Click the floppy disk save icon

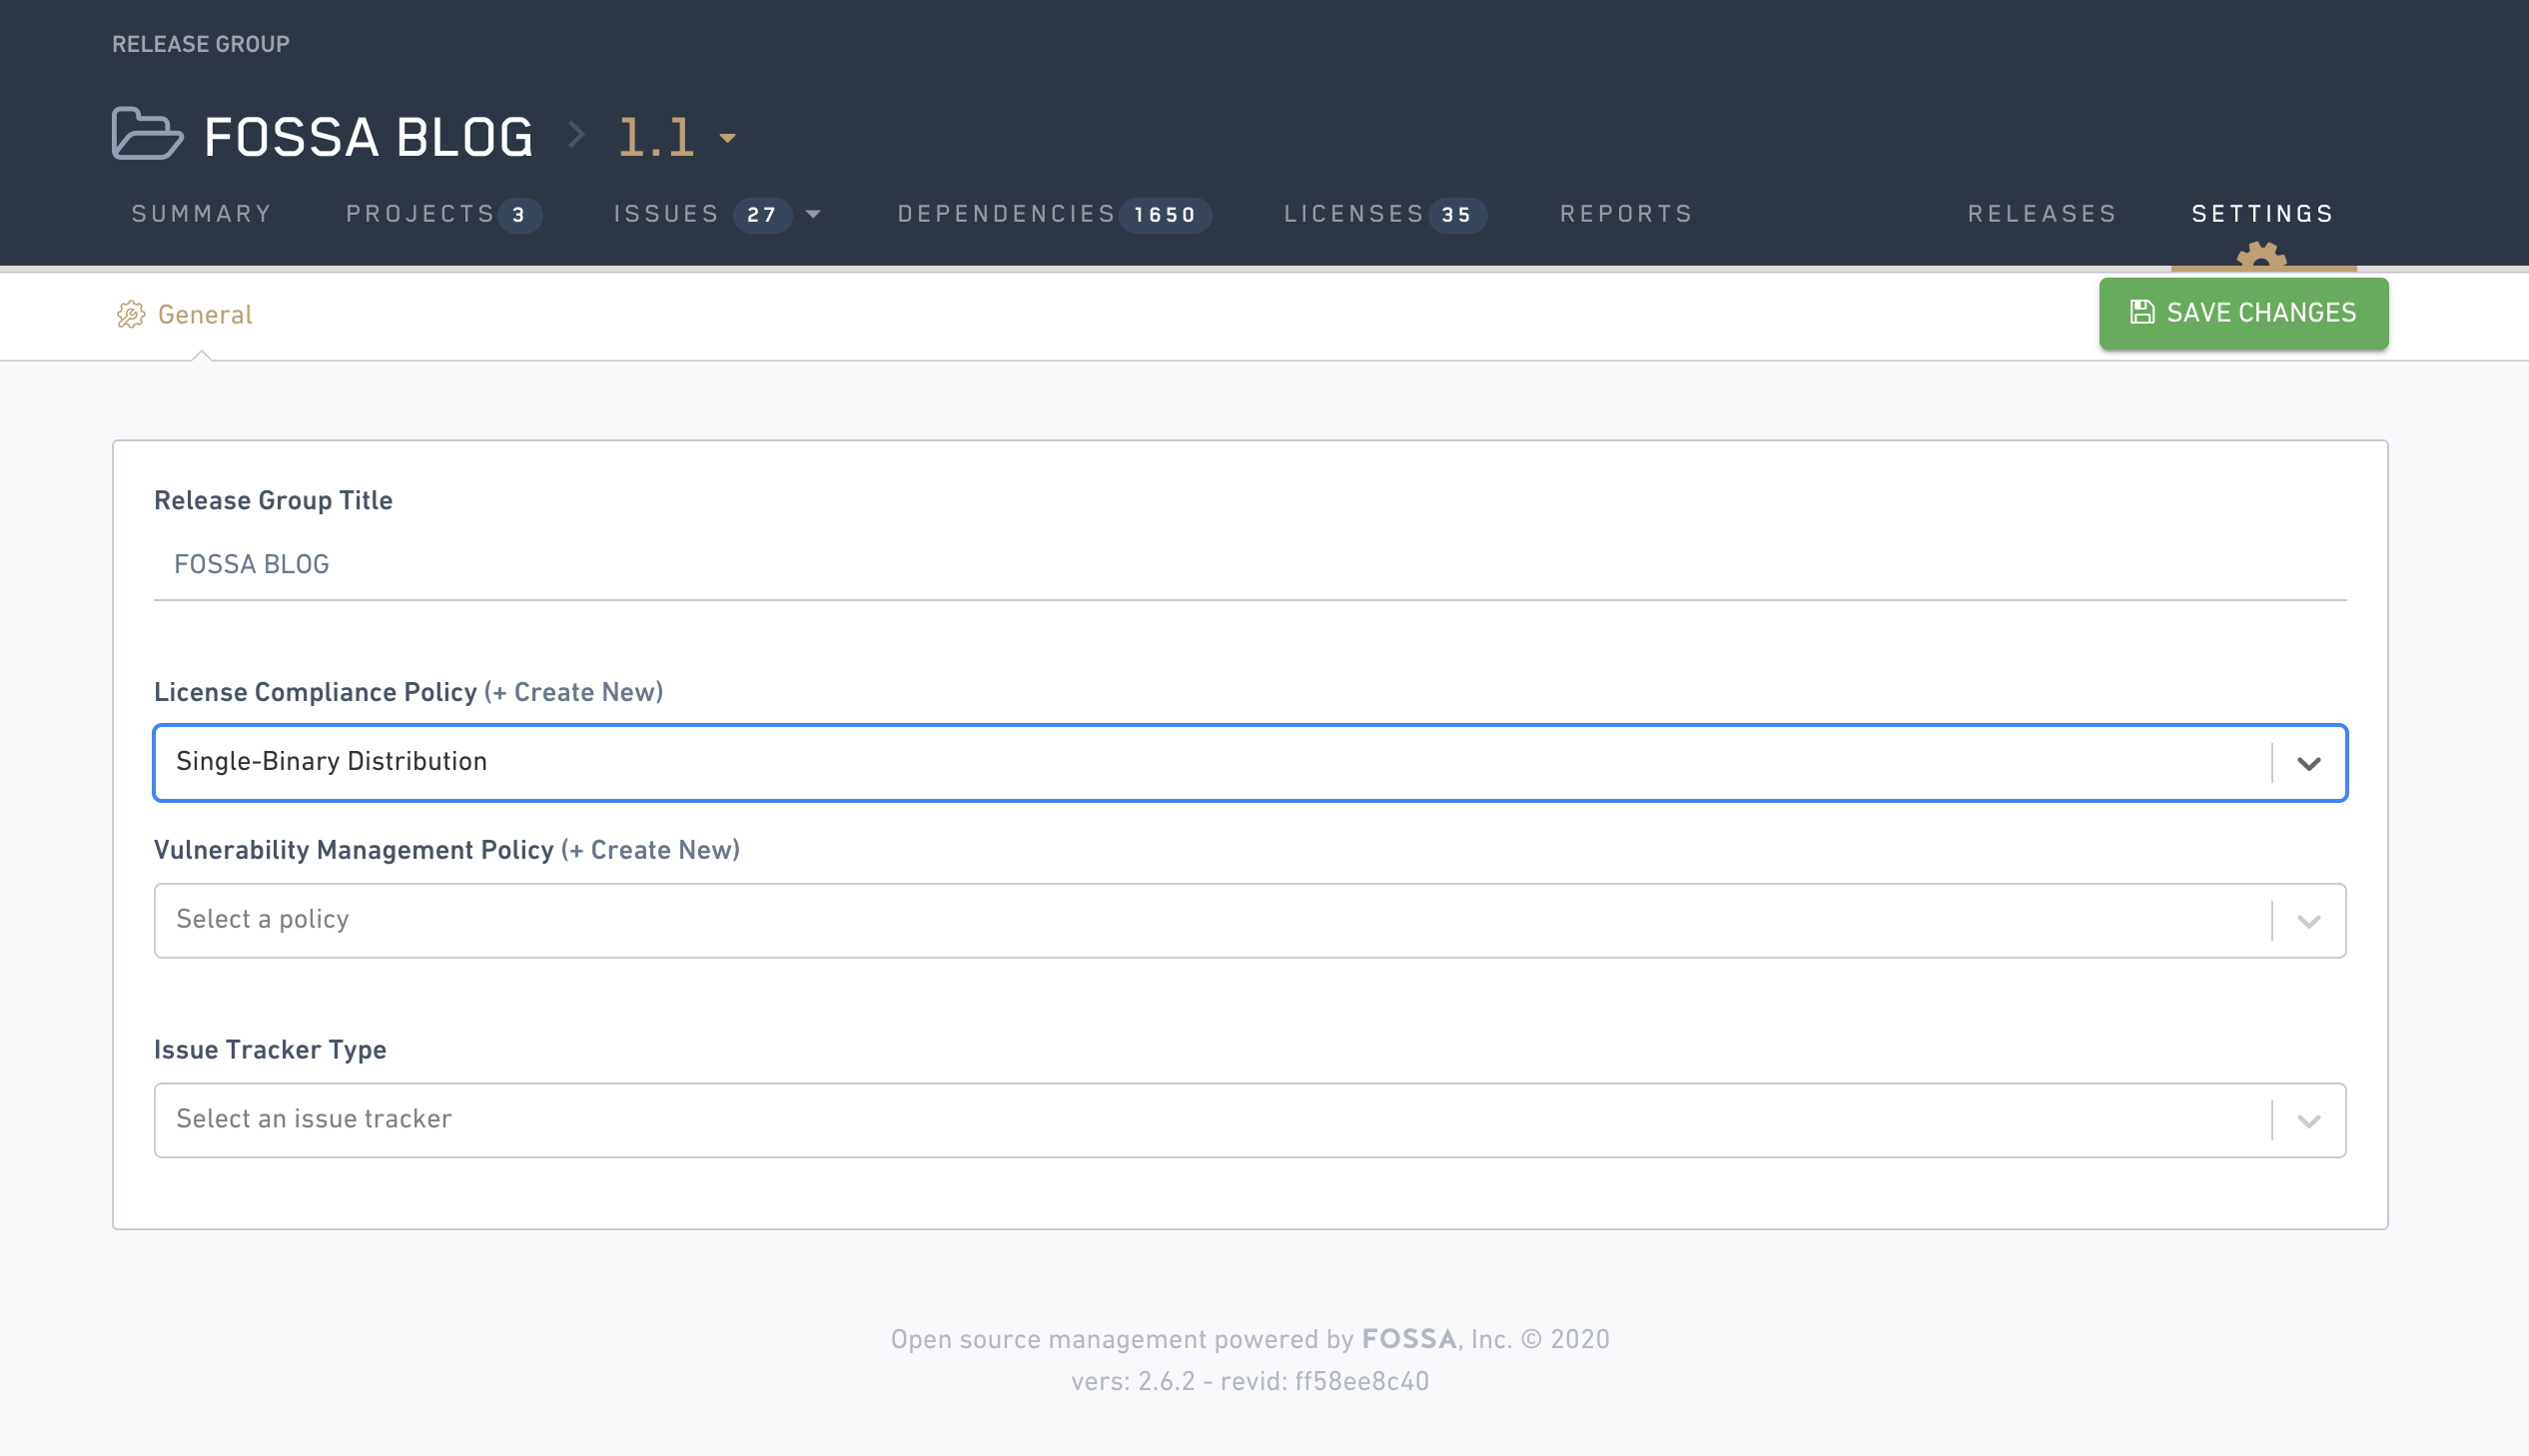point(2141,313)
